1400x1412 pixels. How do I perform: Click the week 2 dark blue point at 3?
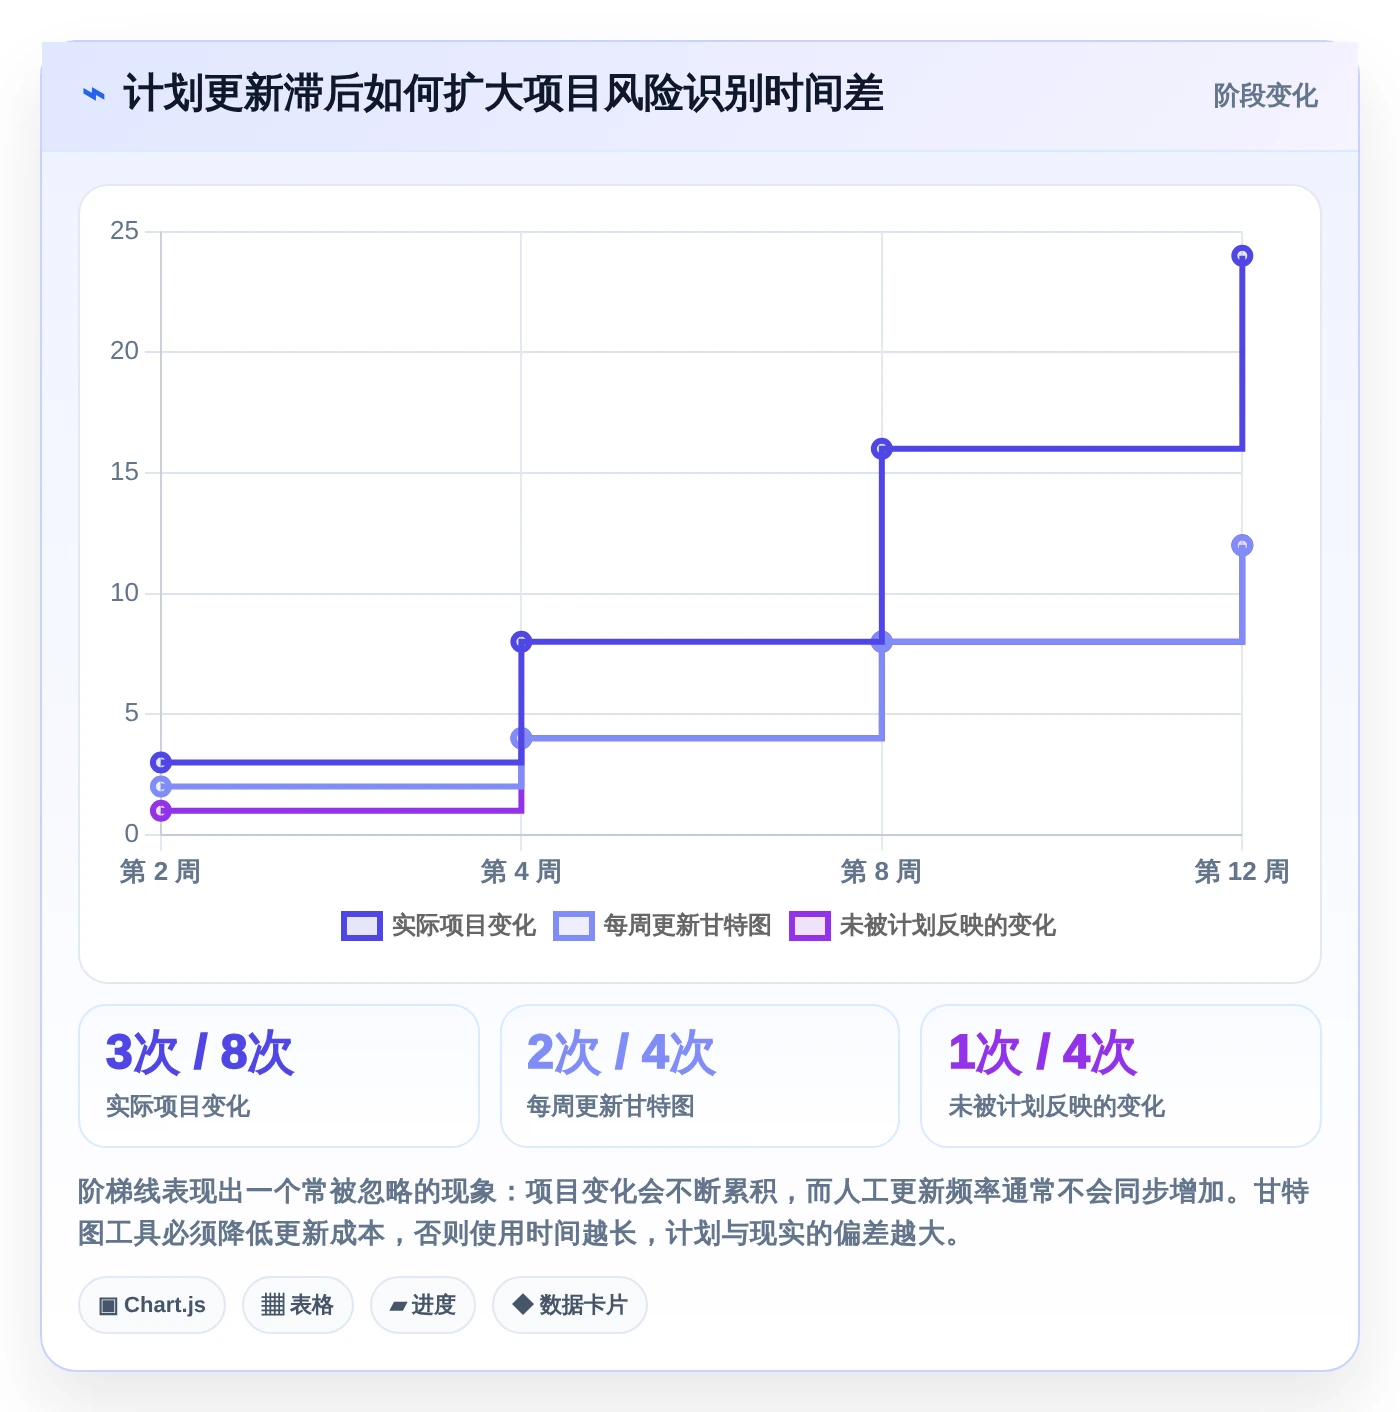pos(161,762)
